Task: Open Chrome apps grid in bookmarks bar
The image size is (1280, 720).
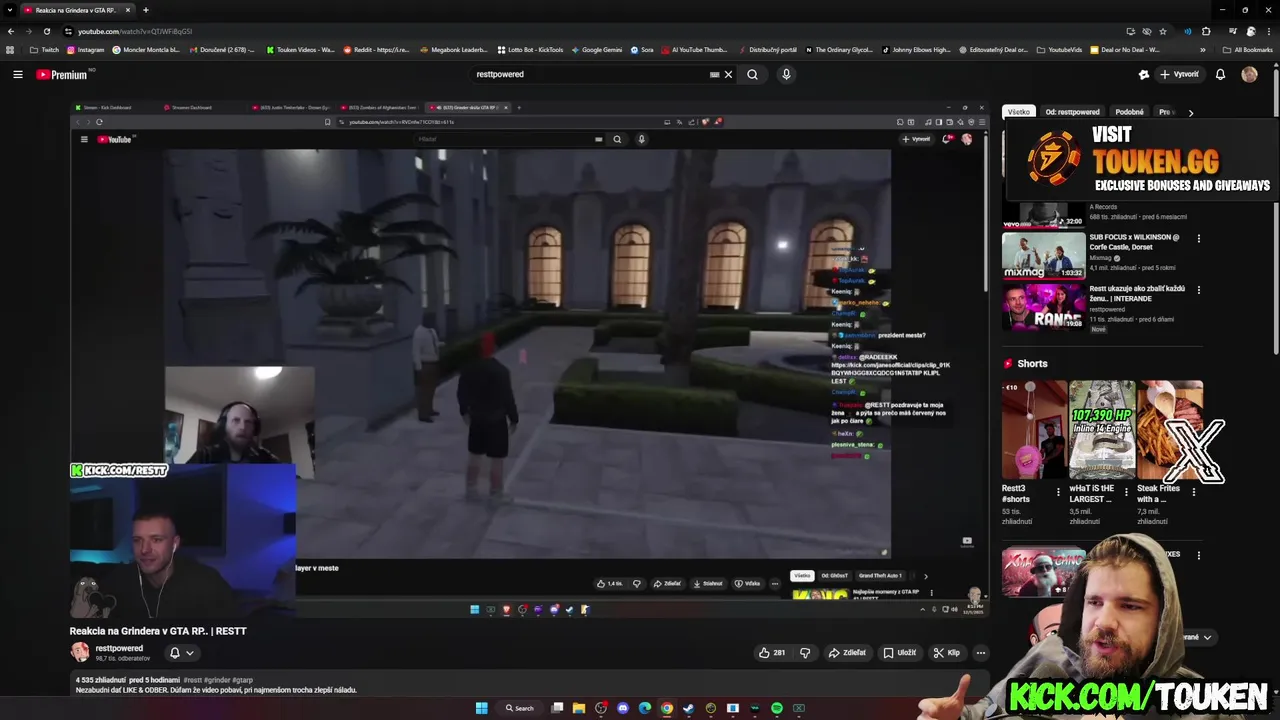Action: (x=10, y=49)
